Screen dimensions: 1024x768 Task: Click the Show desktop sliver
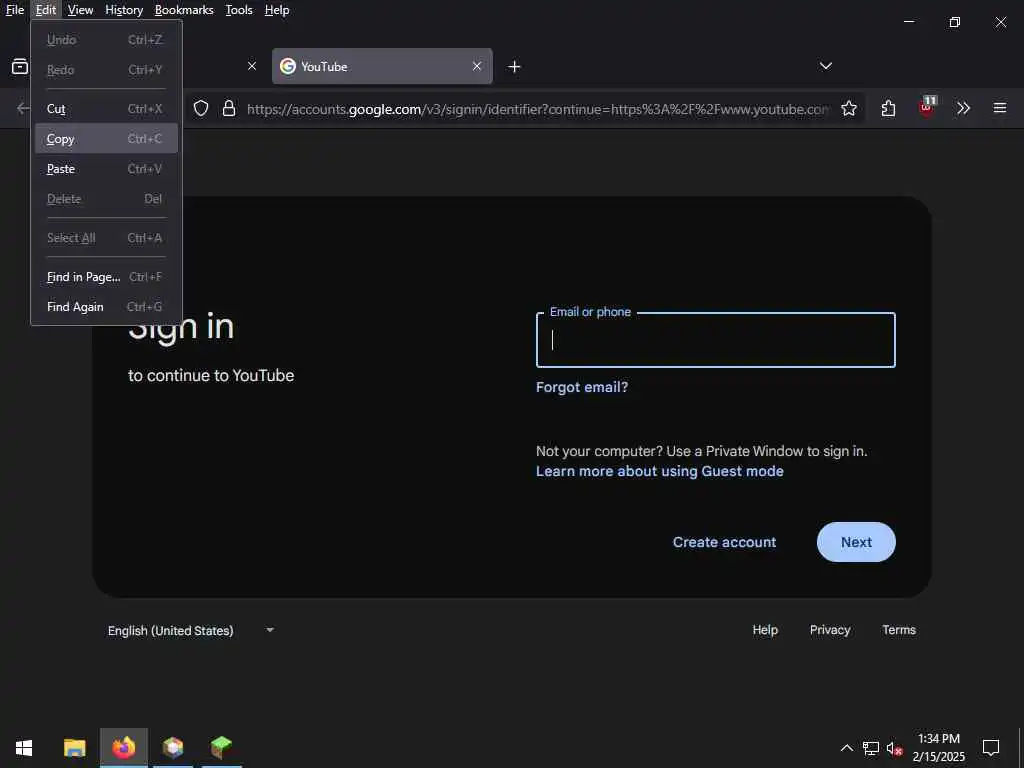tap(1021, 748)
